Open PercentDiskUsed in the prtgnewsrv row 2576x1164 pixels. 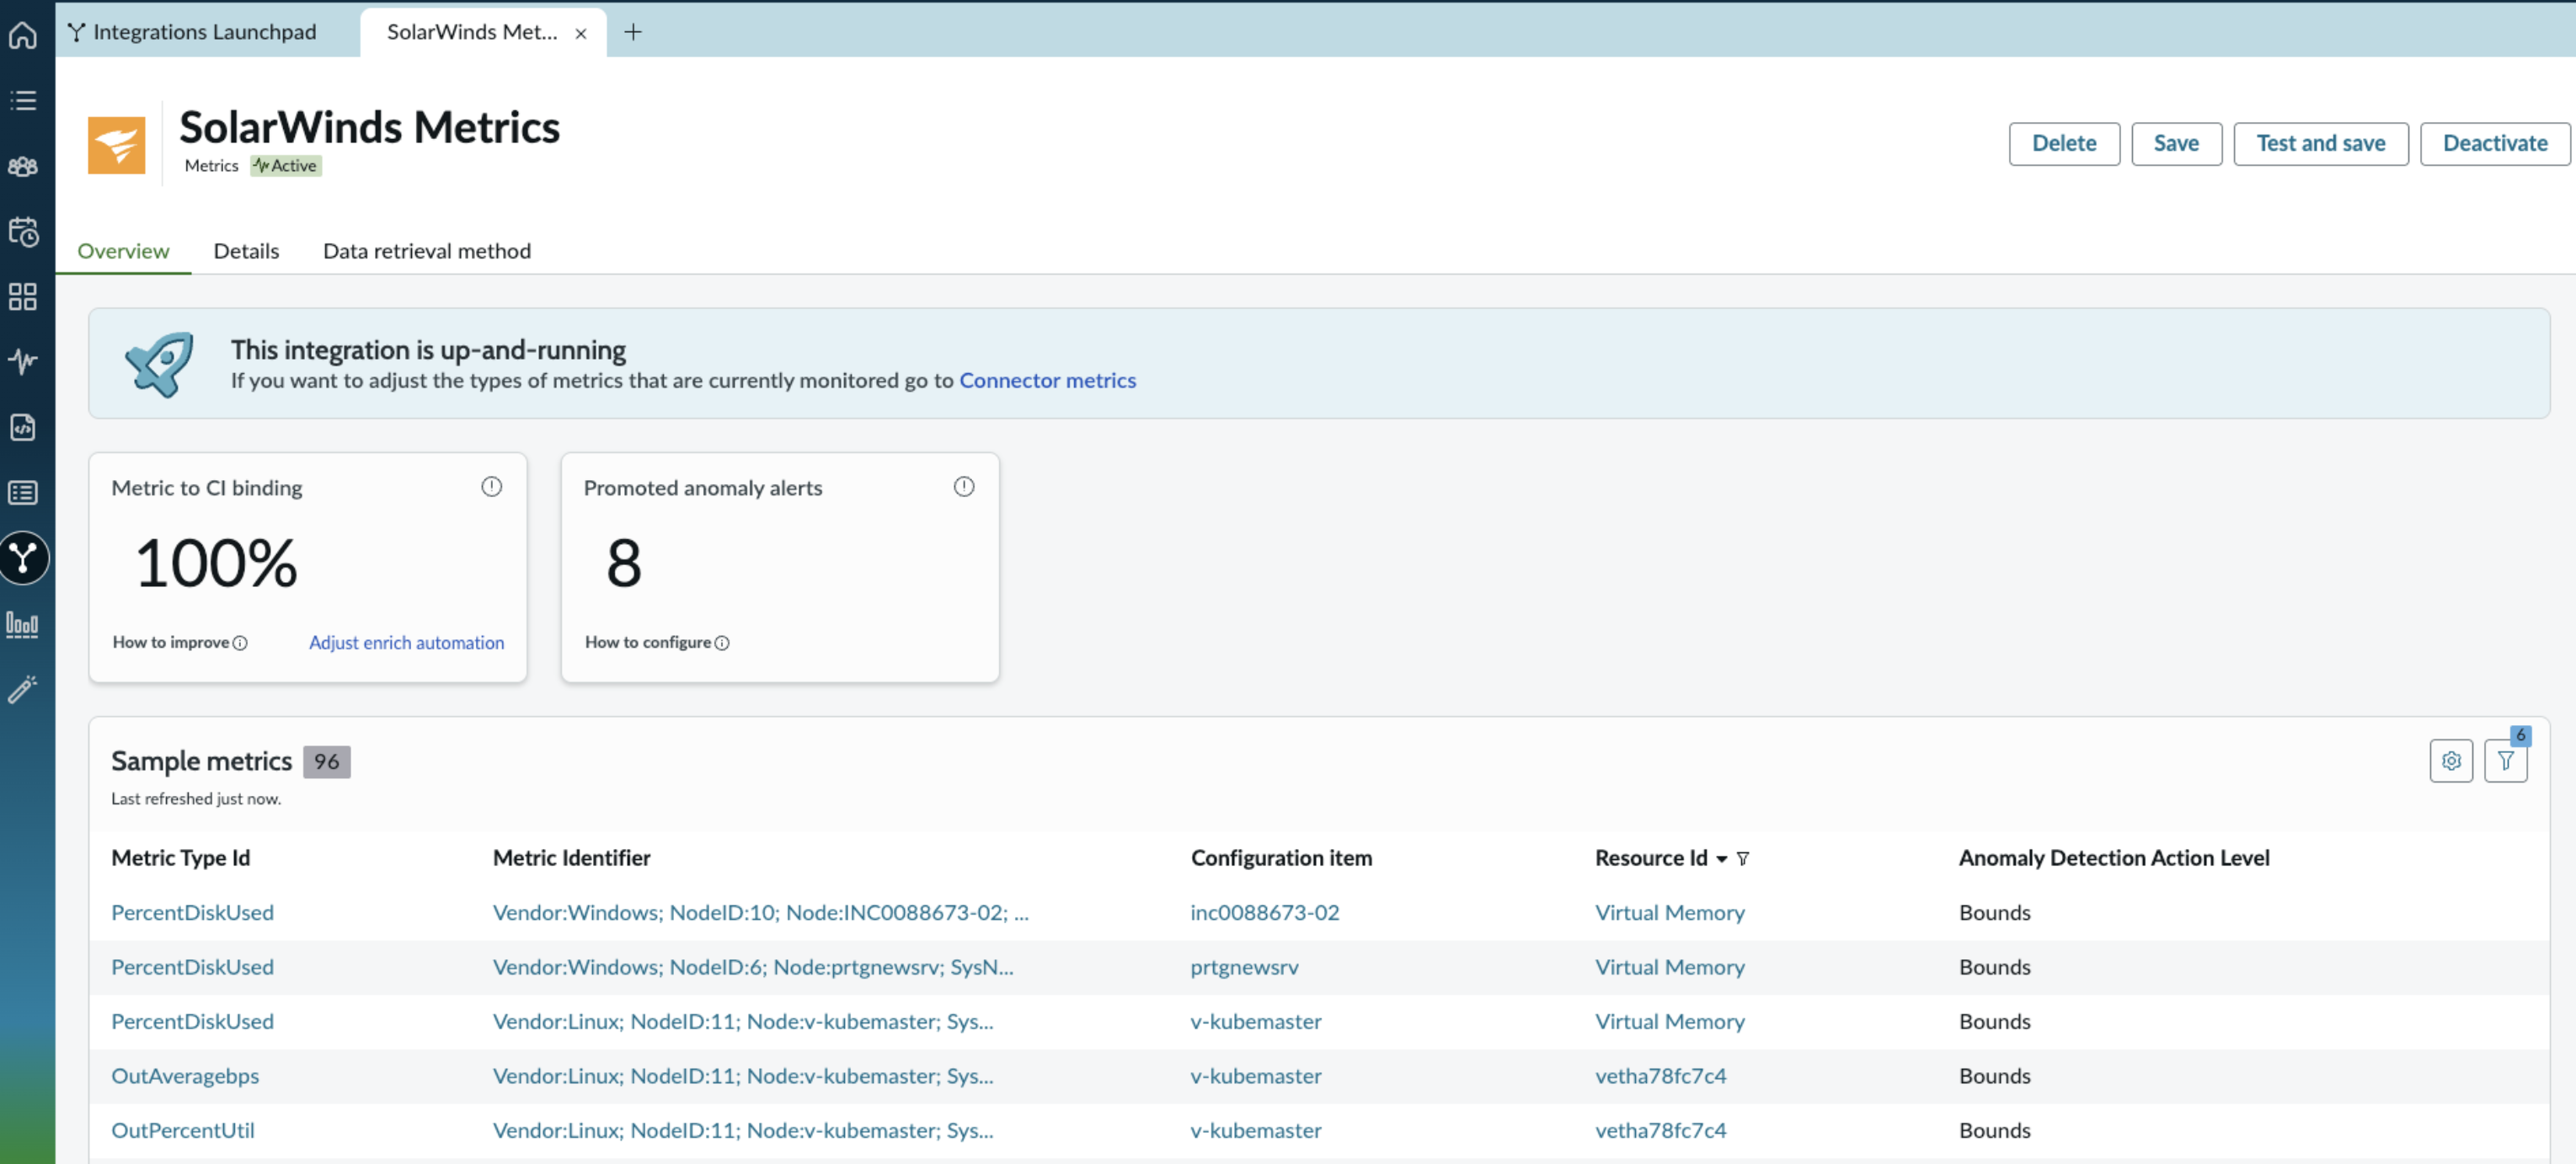[x=192, y=967]
